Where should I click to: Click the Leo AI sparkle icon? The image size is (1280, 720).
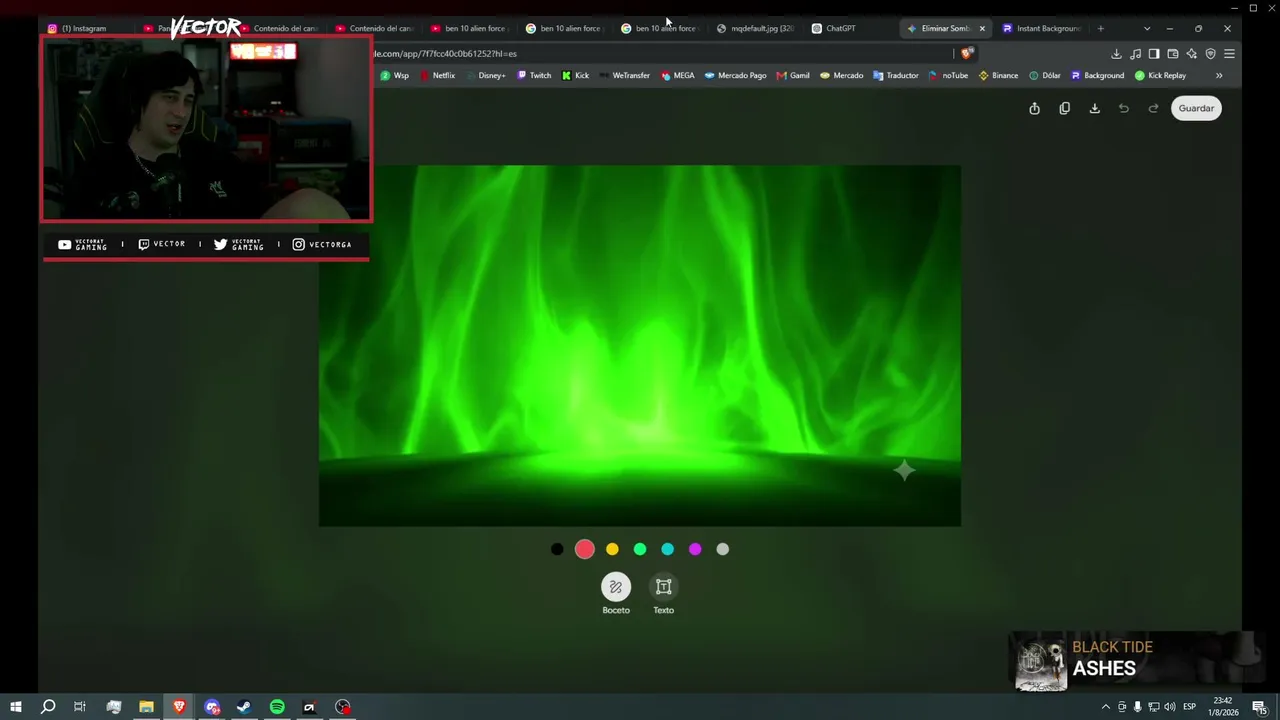(1191, 54)
